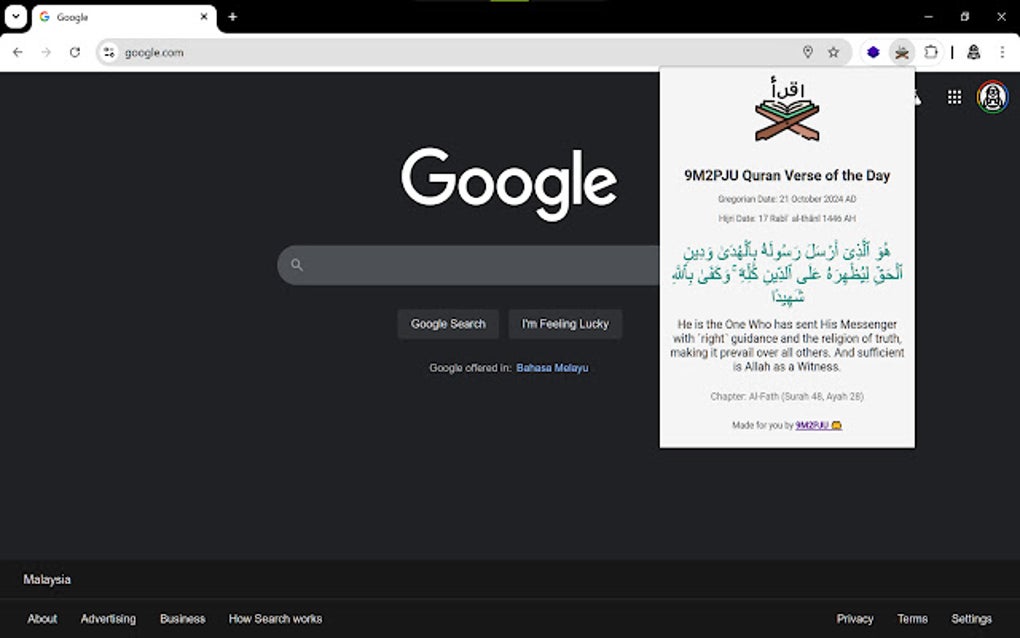Bookmark the page with the star icon
Screen dimensions: 1020x638
coord(834,52)
